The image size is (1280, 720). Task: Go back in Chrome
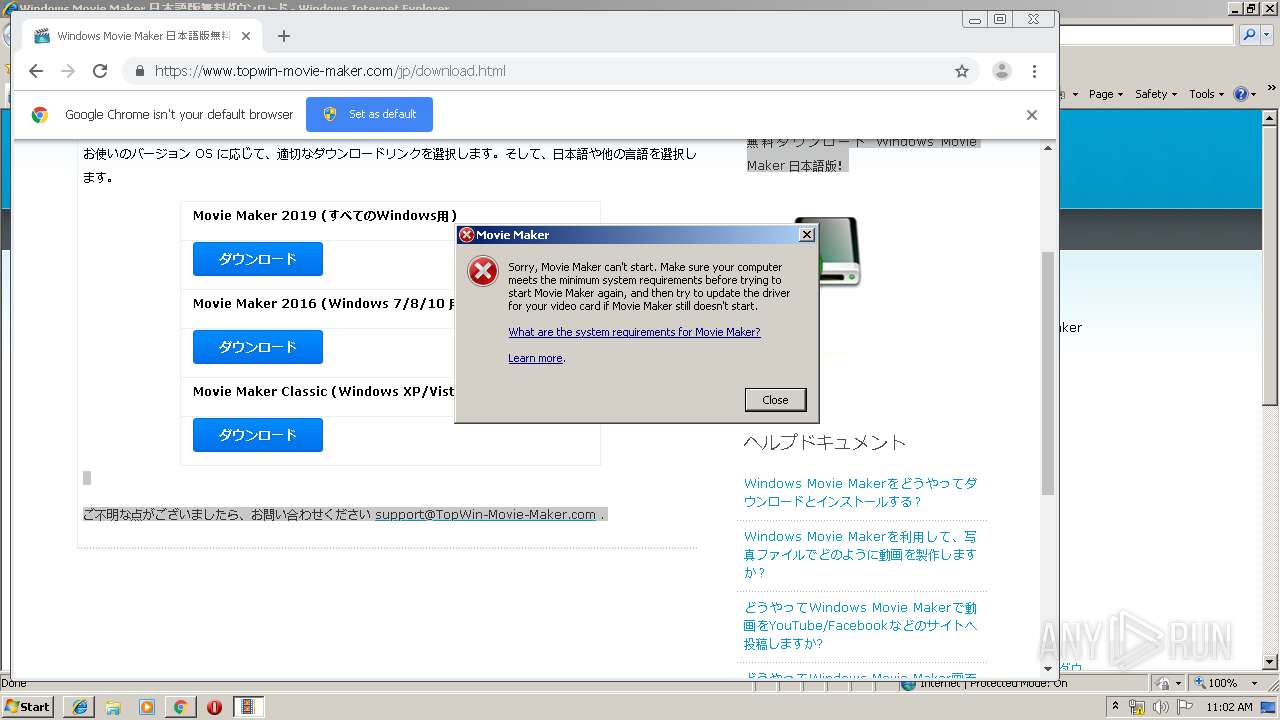click(x=36, y=71)
